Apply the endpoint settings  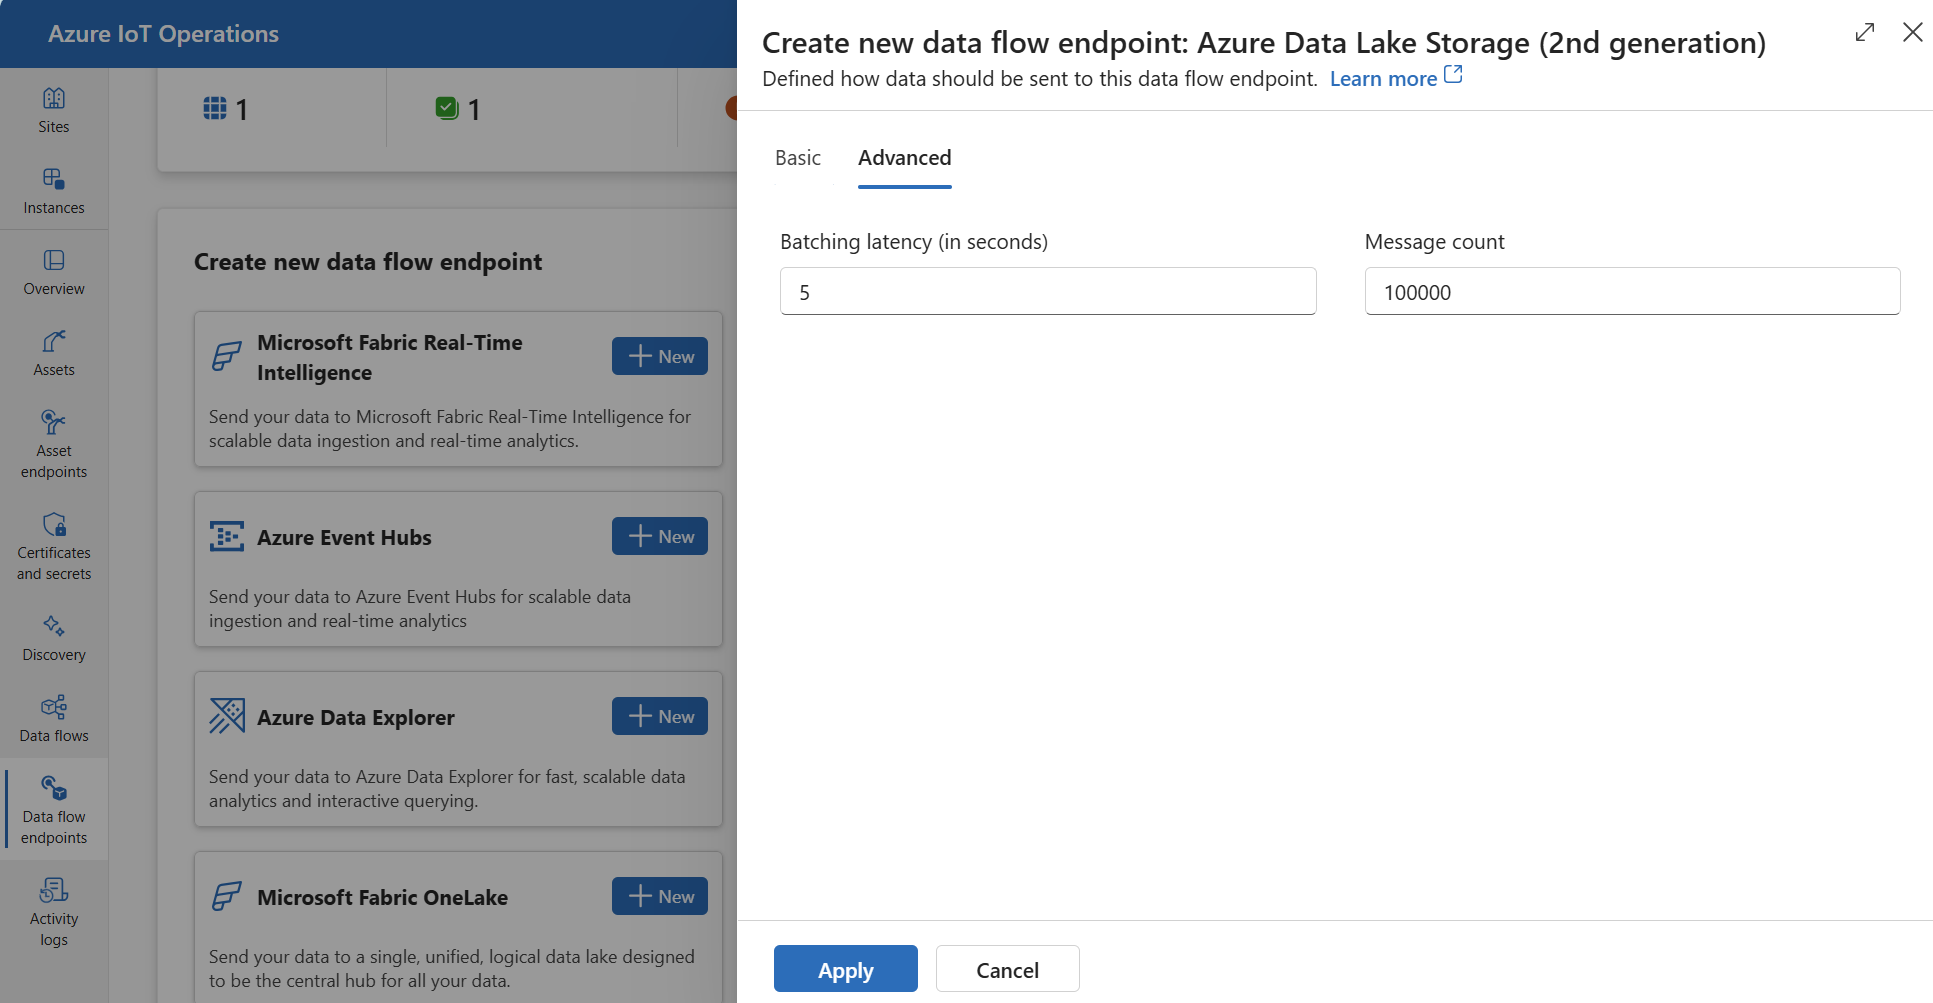[845, 968]
